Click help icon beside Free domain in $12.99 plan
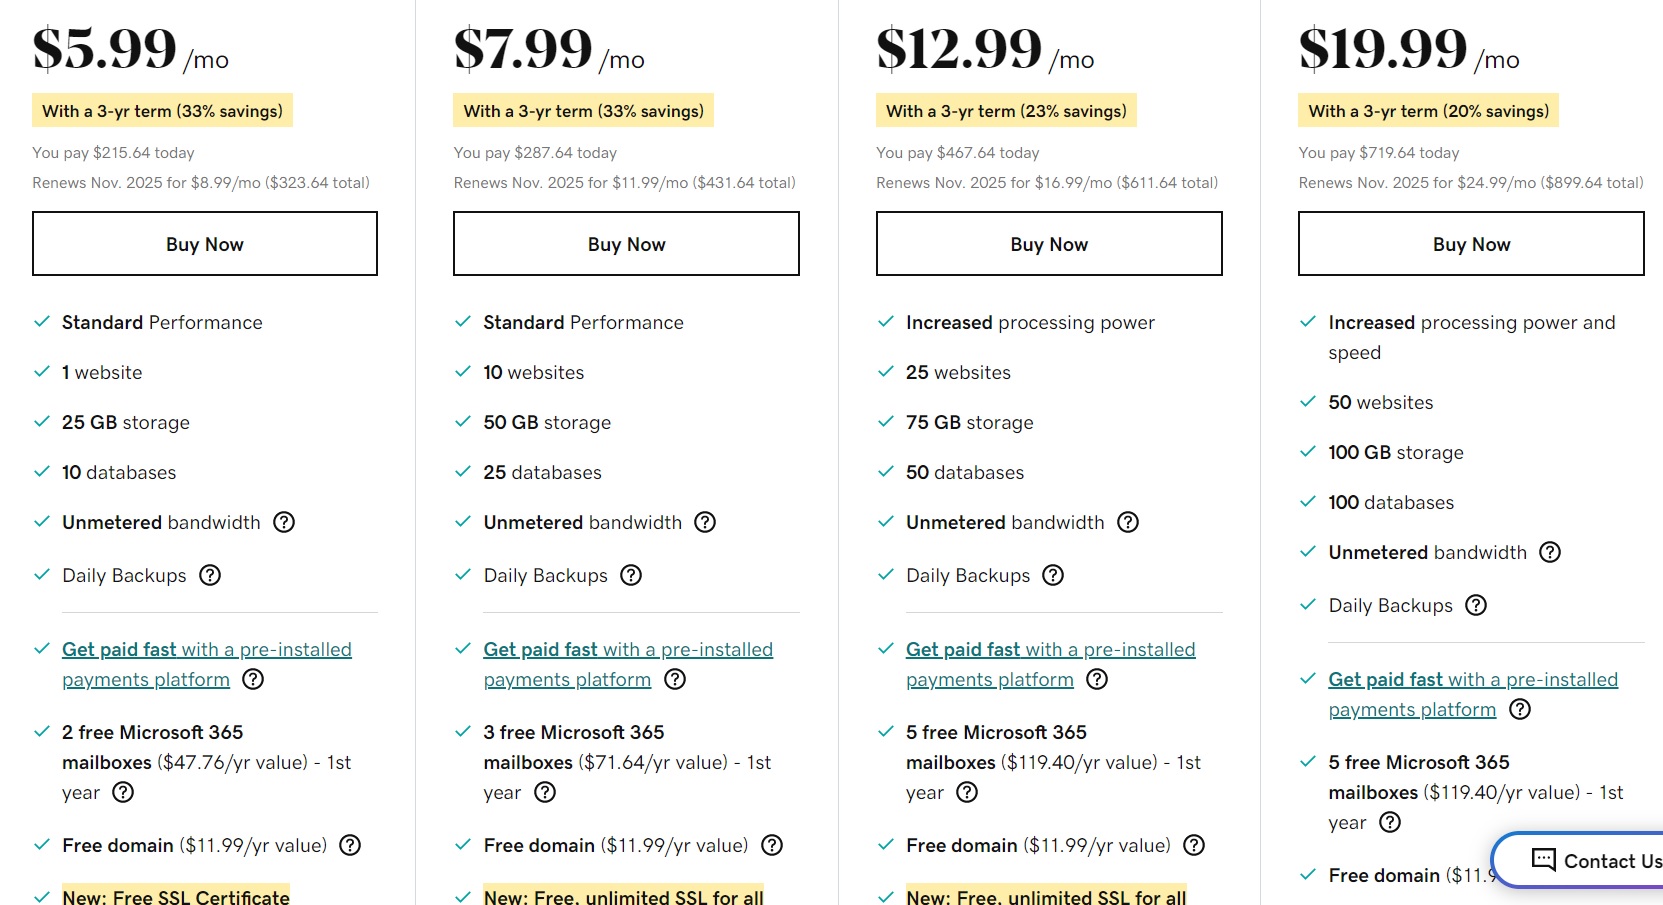The image size is (1663, 905). 1194,845
